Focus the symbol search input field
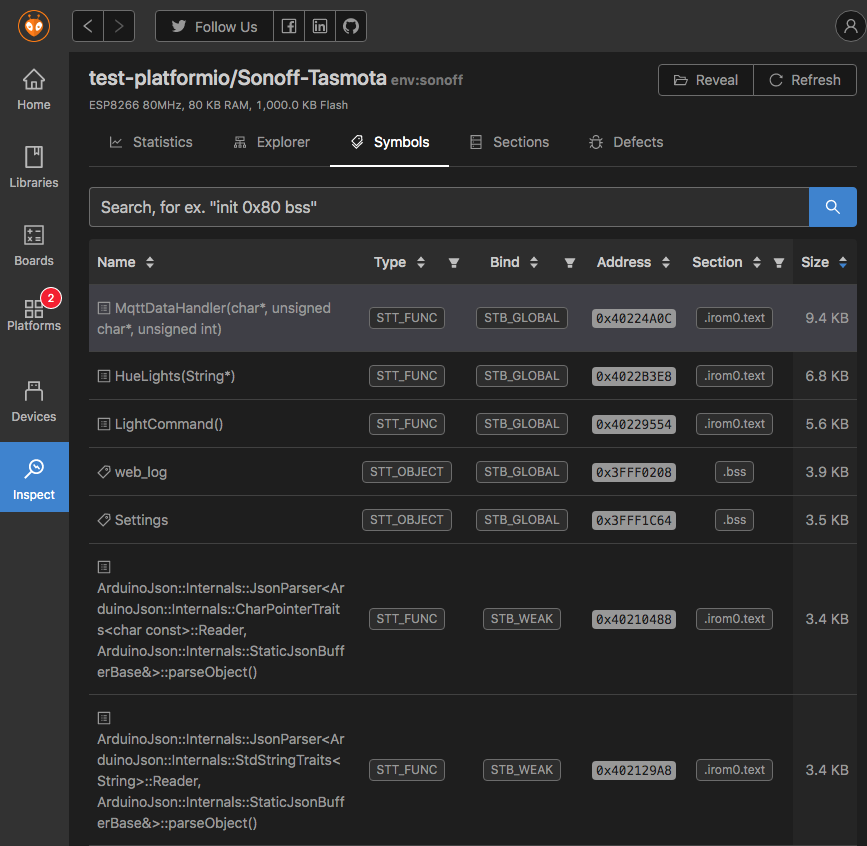 point(449,207)
